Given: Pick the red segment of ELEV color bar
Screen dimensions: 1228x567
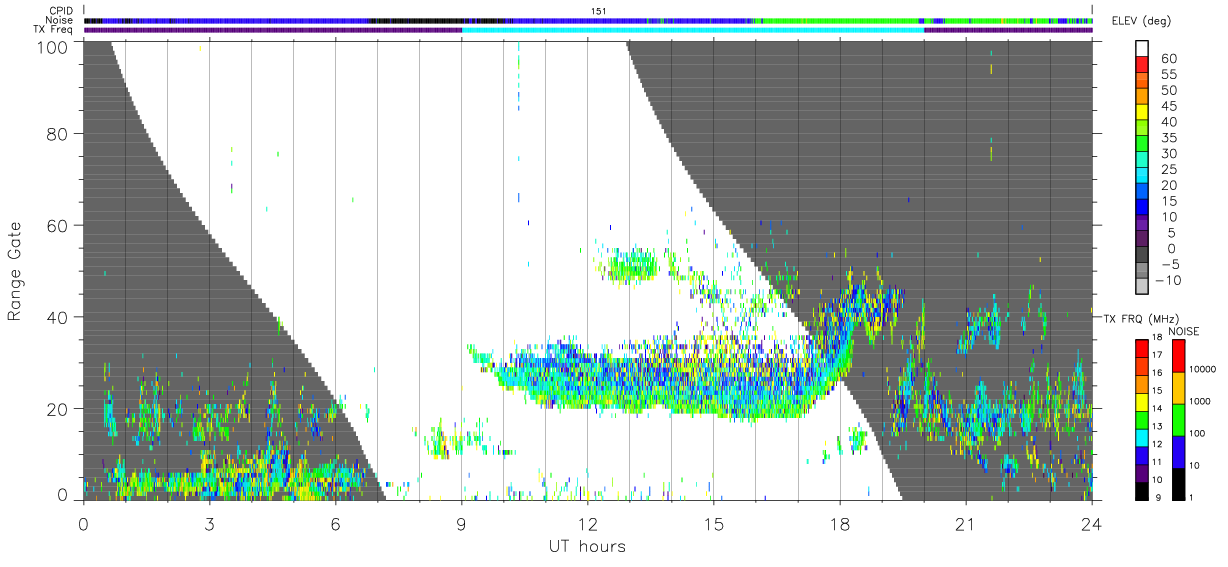Looking at the screenshot, I should click(1144, 66).
